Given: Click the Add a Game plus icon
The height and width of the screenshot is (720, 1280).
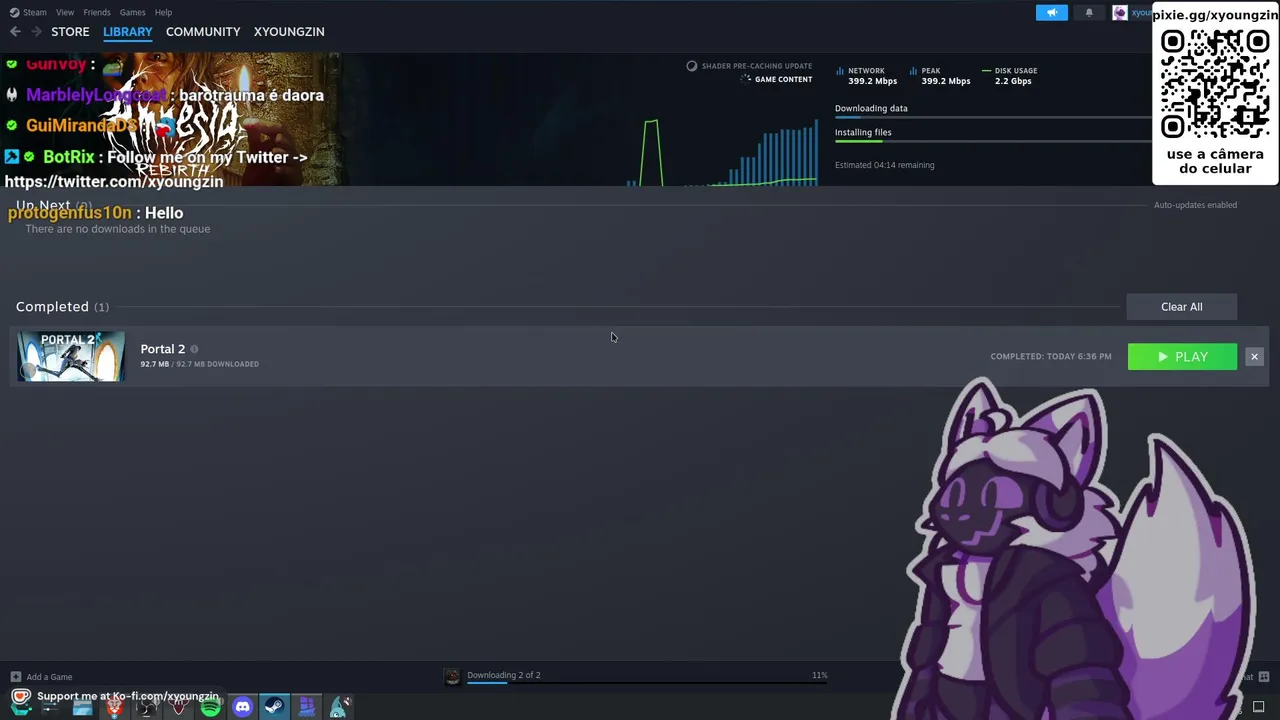Looking at the screenshot, I should coord(15,677).
